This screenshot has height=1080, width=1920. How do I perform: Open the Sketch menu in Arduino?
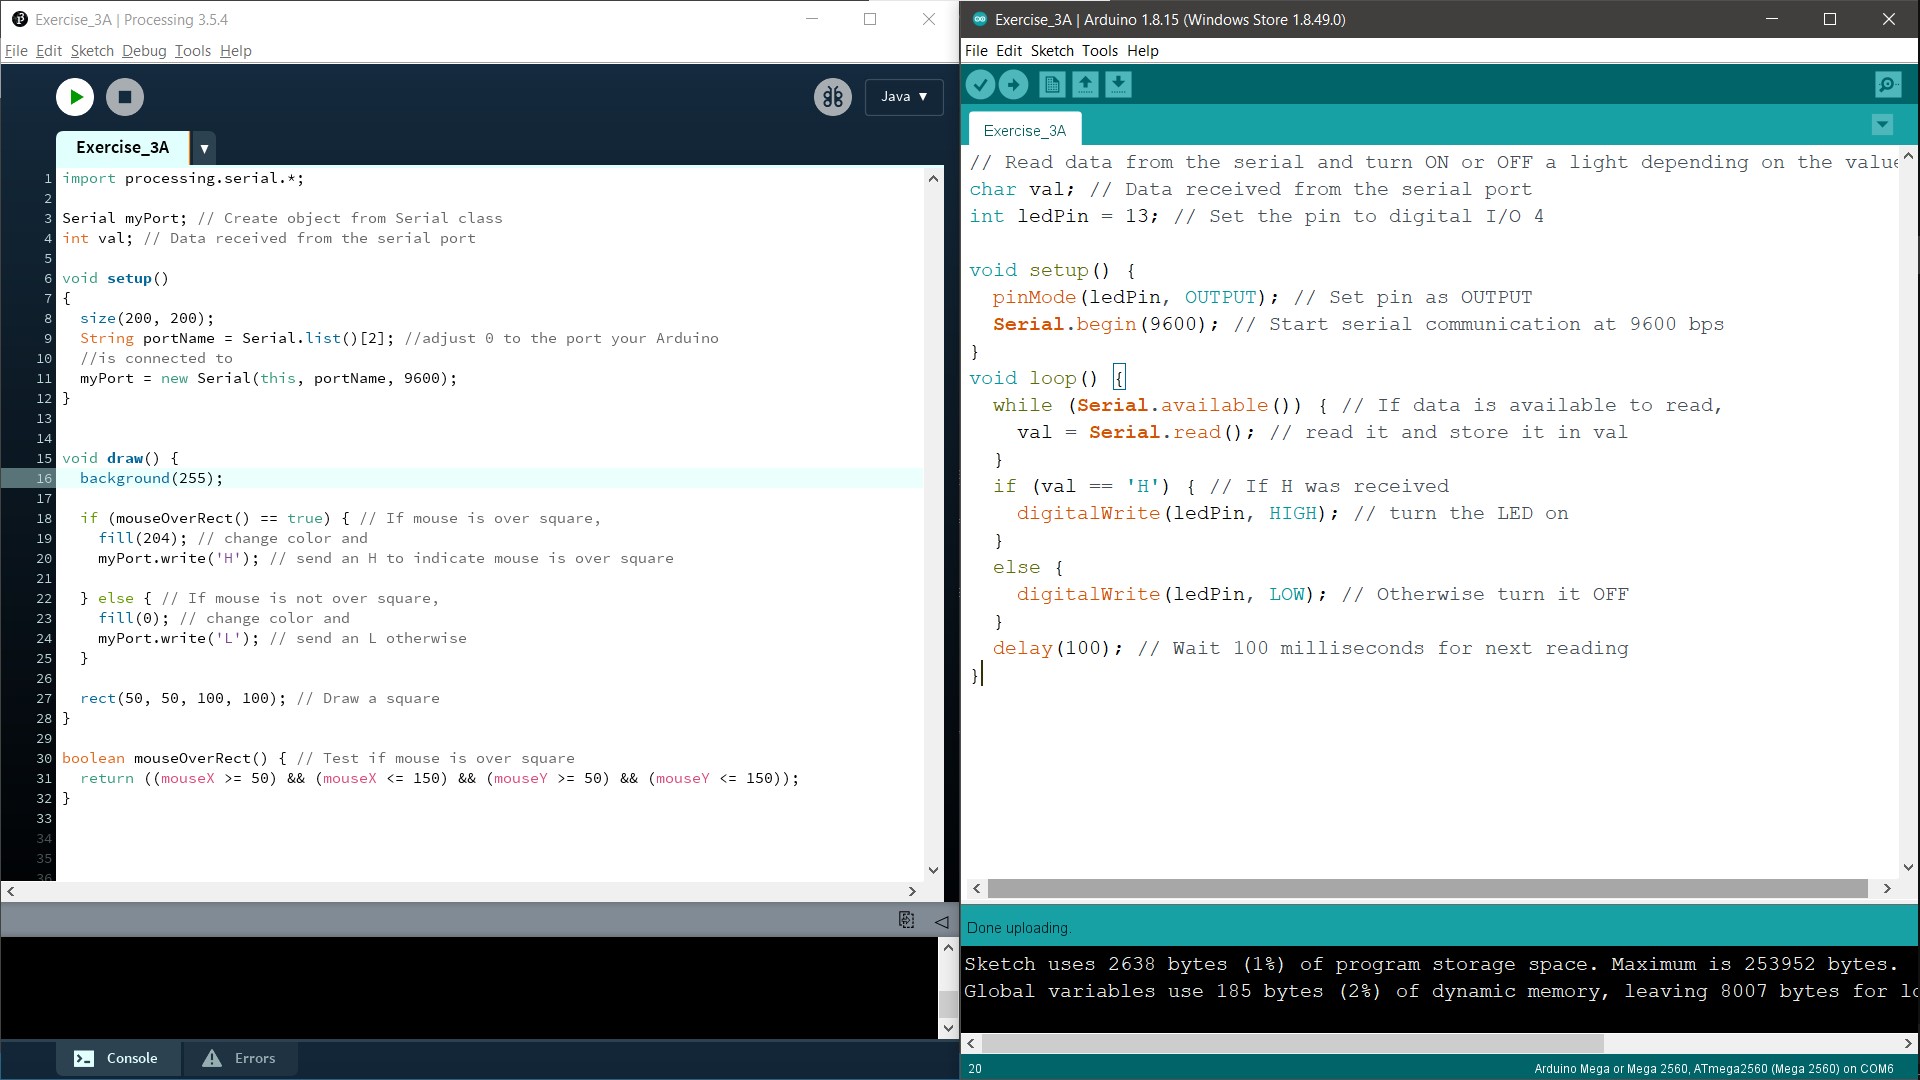point(1052,51)
